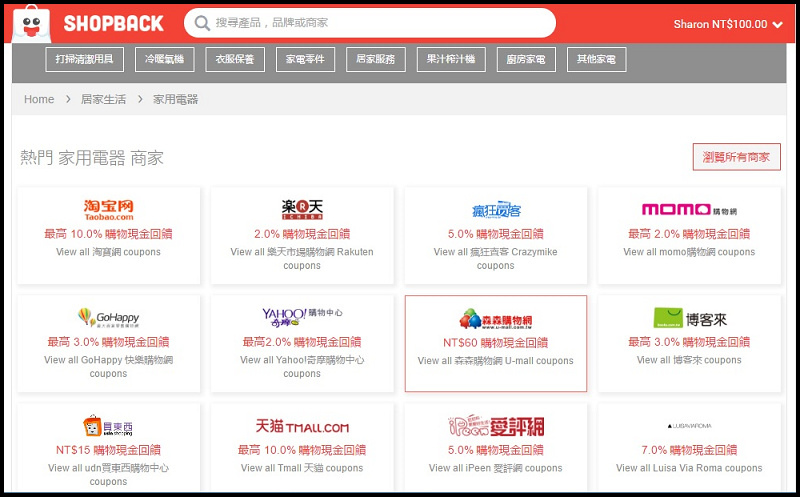
Task: Click the Yahoo奇摩購物中心 logo
Action: 302,317
